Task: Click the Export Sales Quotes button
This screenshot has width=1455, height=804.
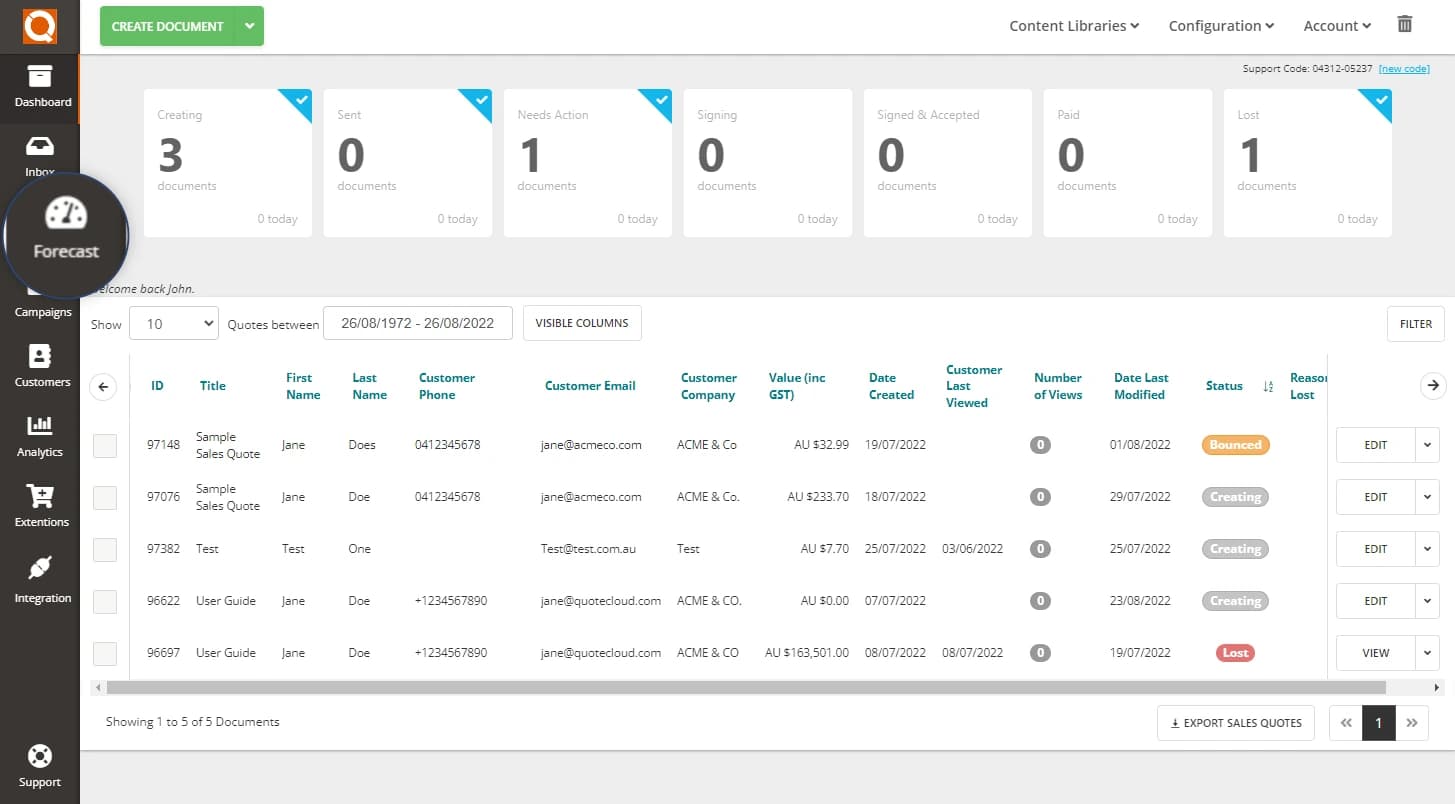Action: tap(1235, 722)
